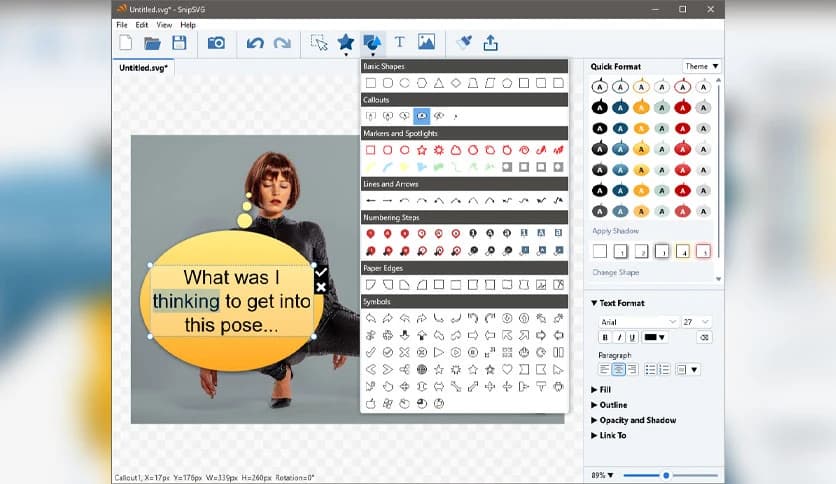Activate the selection pointer tool
The height and width of the screenshot is (484, 836).
(x=319, y=43)
